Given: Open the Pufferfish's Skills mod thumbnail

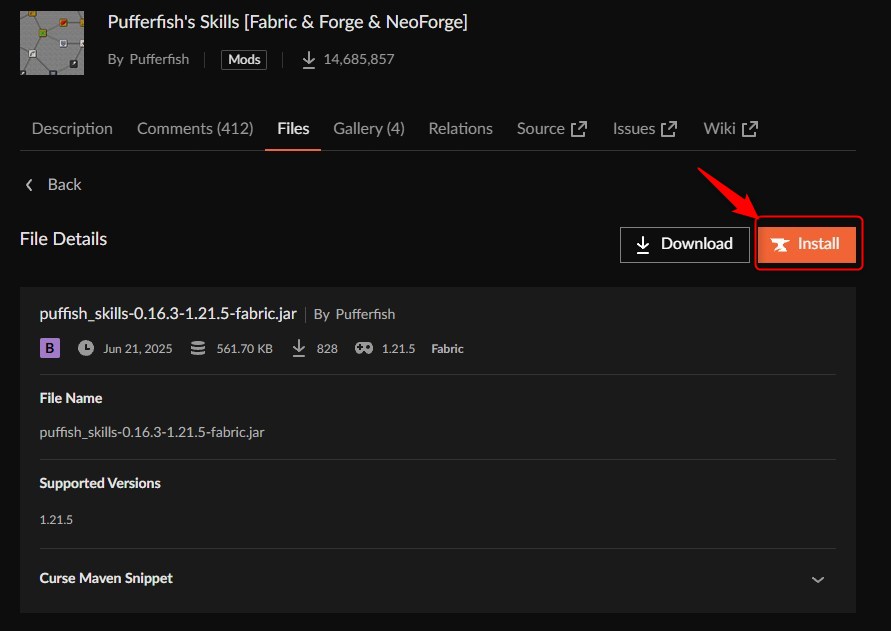Looking at the screenshot, I should pos(52,43).
